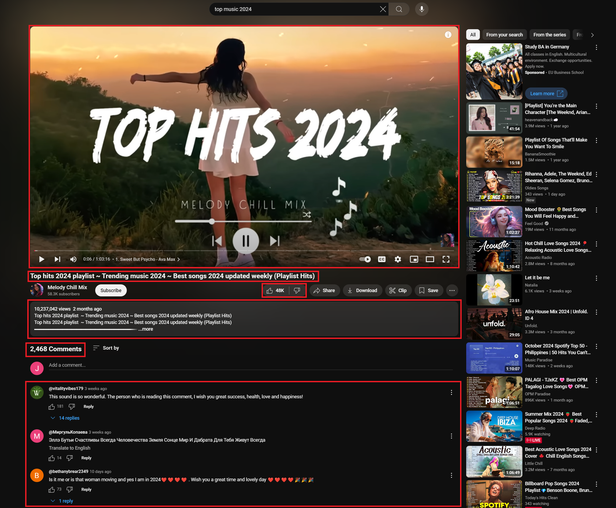Open options for 'Playlist Of Songs That'll Make You Want To Smile'
The height and width of the screenshot is (508, 616).
pyautogui.click(x=596, y=140)
